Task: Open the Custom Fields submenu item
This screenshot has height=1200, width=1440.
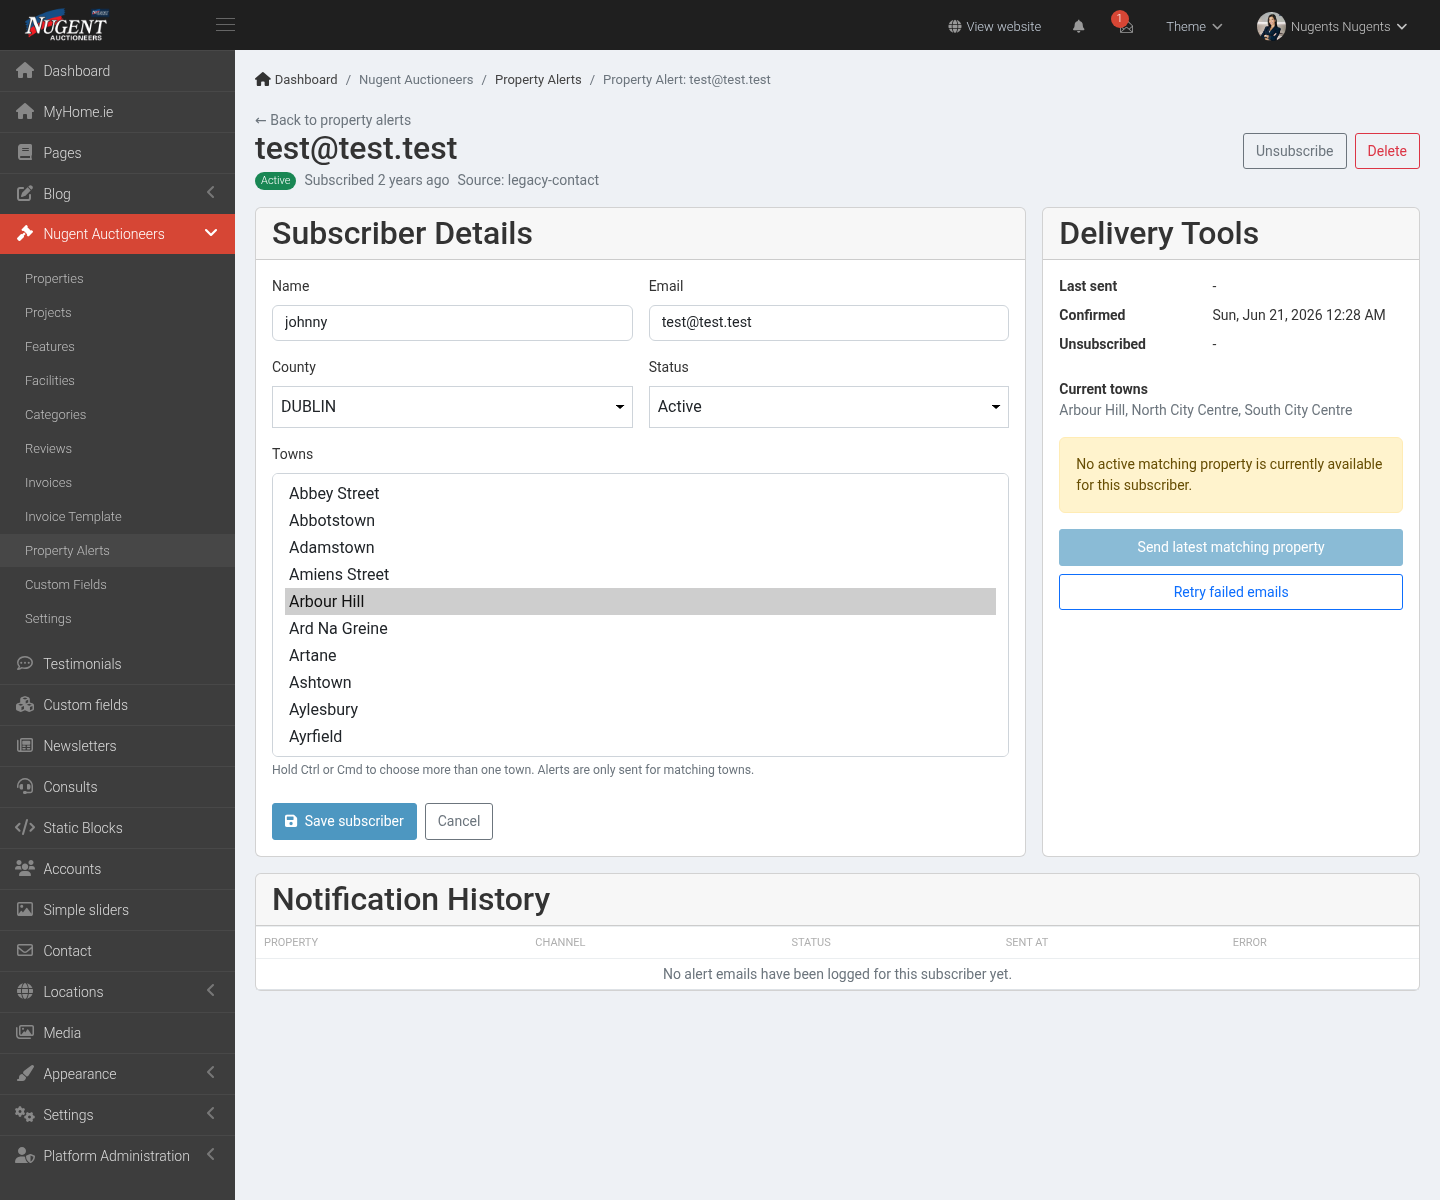Action: 117,585
